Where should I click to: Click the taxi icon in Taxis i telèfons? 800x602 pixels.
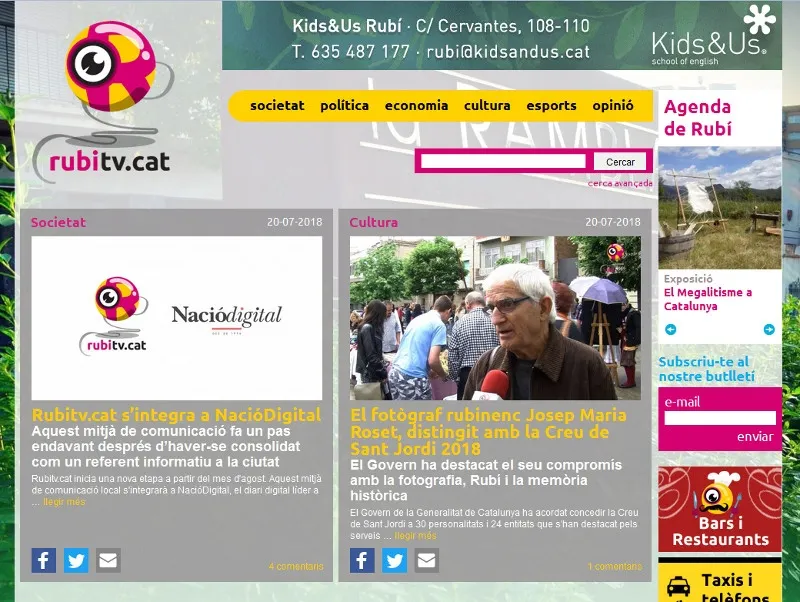(x=678, y=587)
